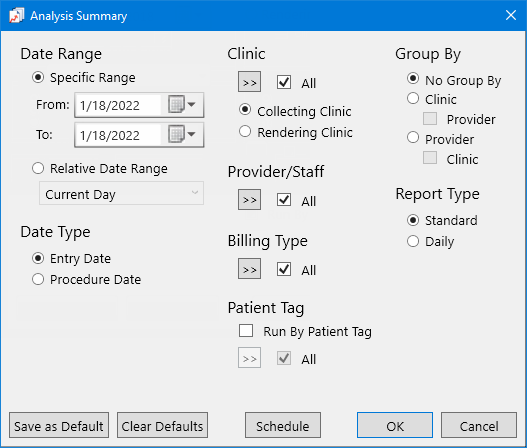Group by Provider radio option
This screenshot has width=527, height=448.
pyautogui.click(x=413, y=137)
